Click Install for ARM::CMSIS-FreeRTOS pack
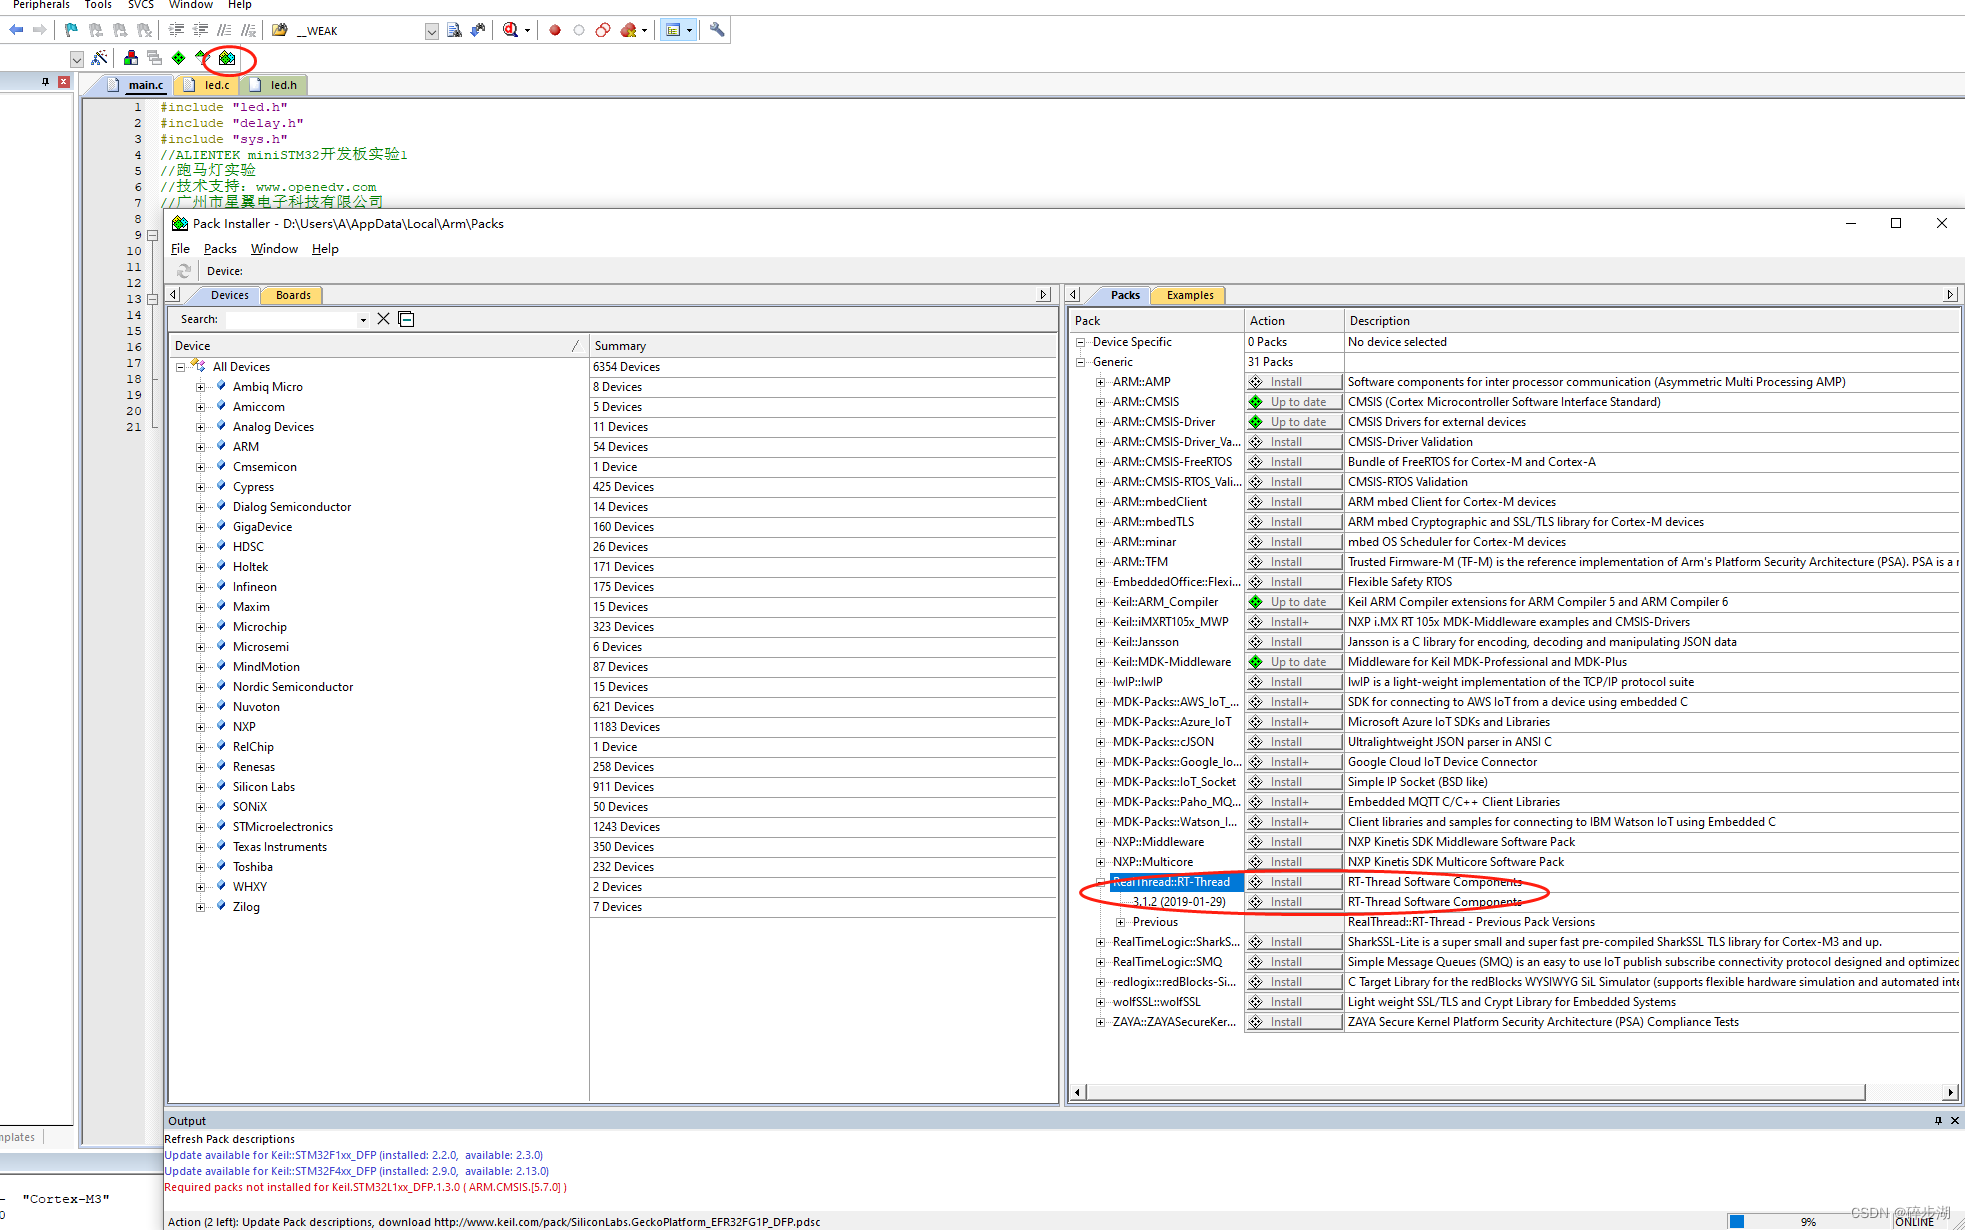Screen dimensions: 1965x1230 point(1293,462)
